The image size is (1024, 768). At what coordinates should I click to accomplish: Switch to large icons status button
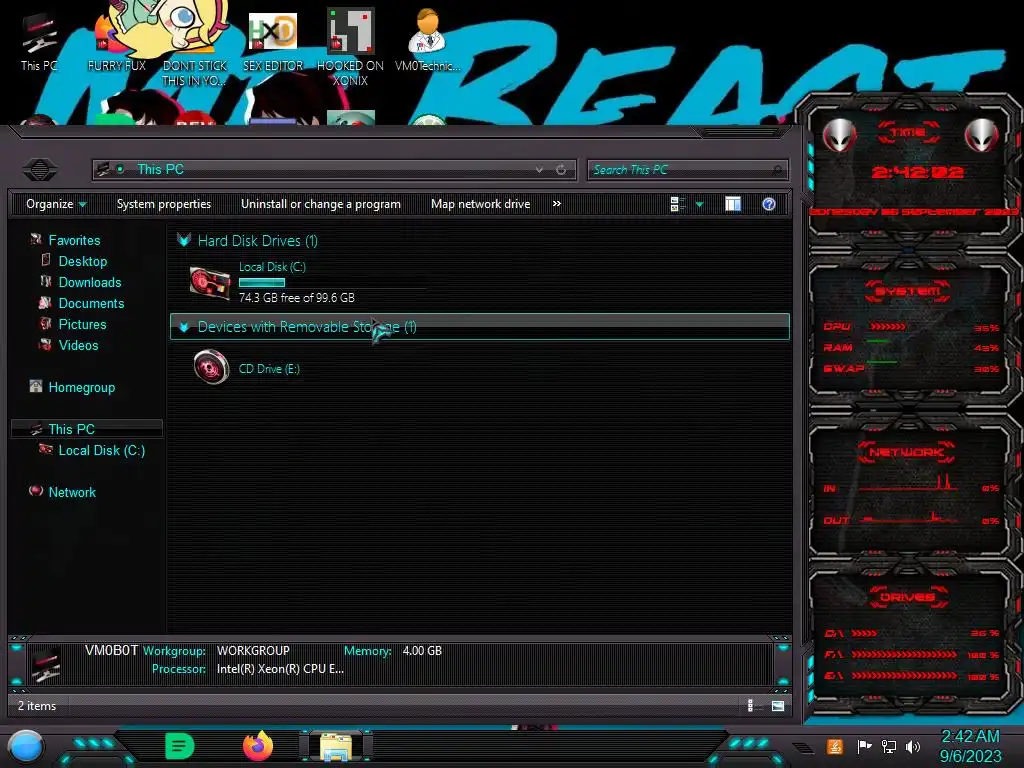click(x=777, y=705)
